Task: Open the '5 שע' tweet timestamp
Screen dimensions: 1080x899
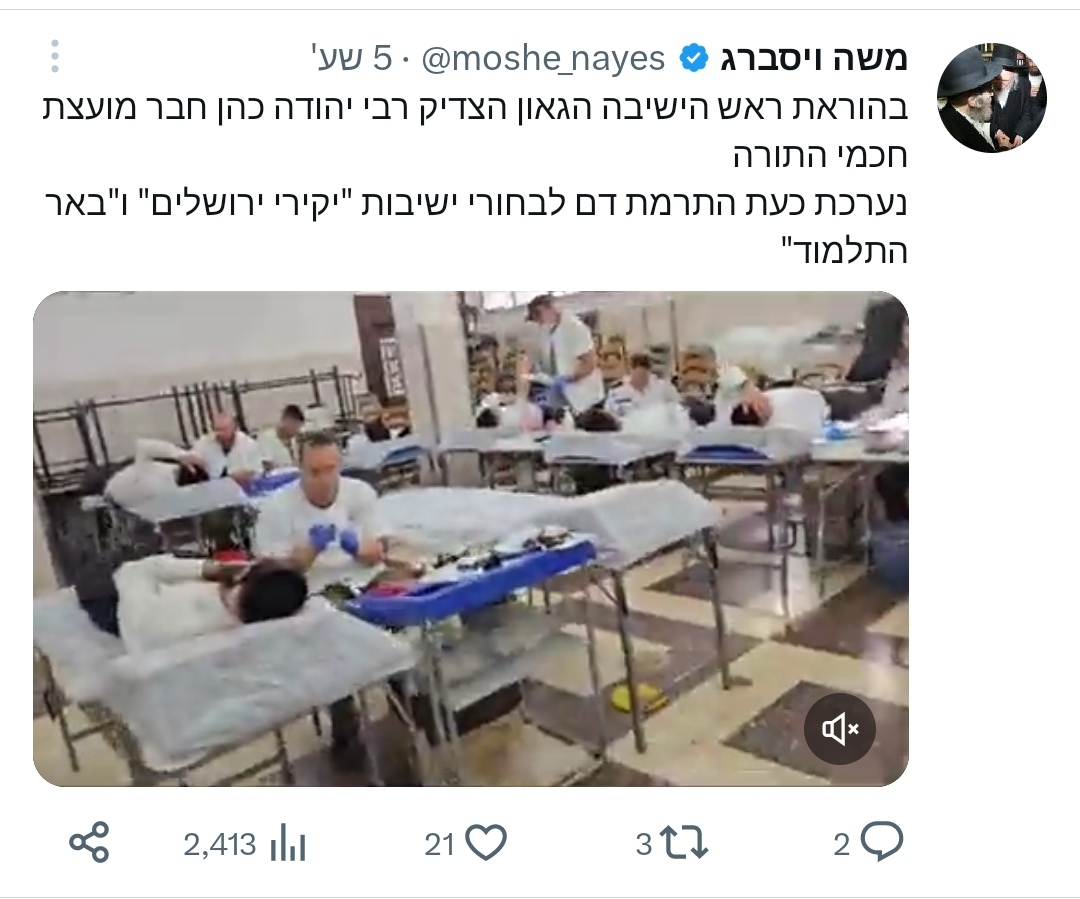Action: [x=353, y=59]
